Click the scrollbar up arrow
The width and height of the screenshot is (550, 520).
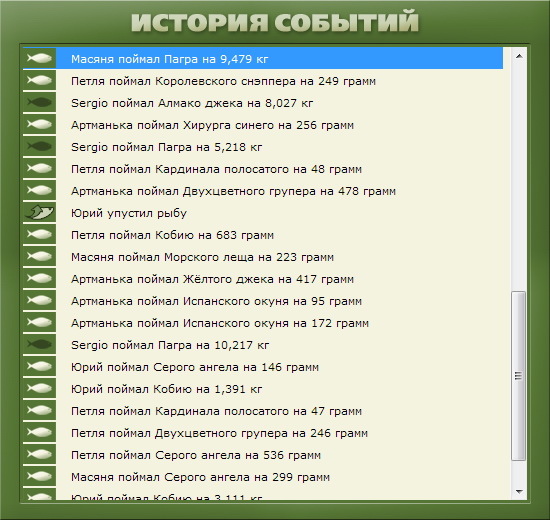(519, 56)
